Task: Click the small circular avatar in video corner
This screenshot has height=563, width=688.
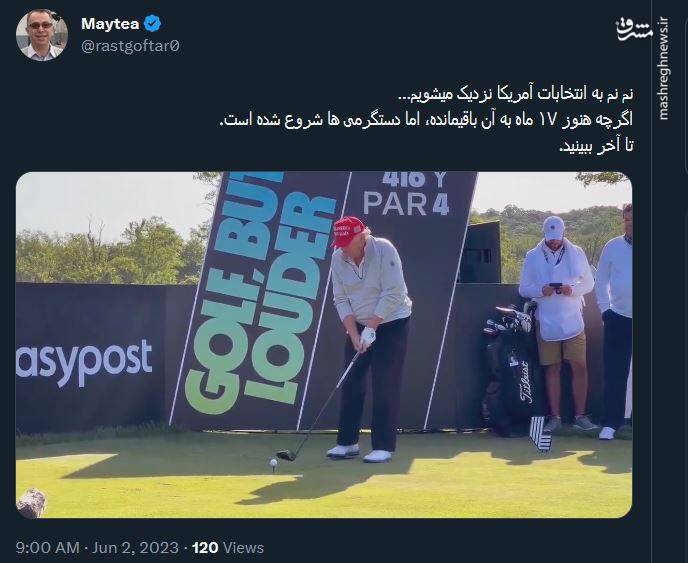Action: tap(31, 502)
